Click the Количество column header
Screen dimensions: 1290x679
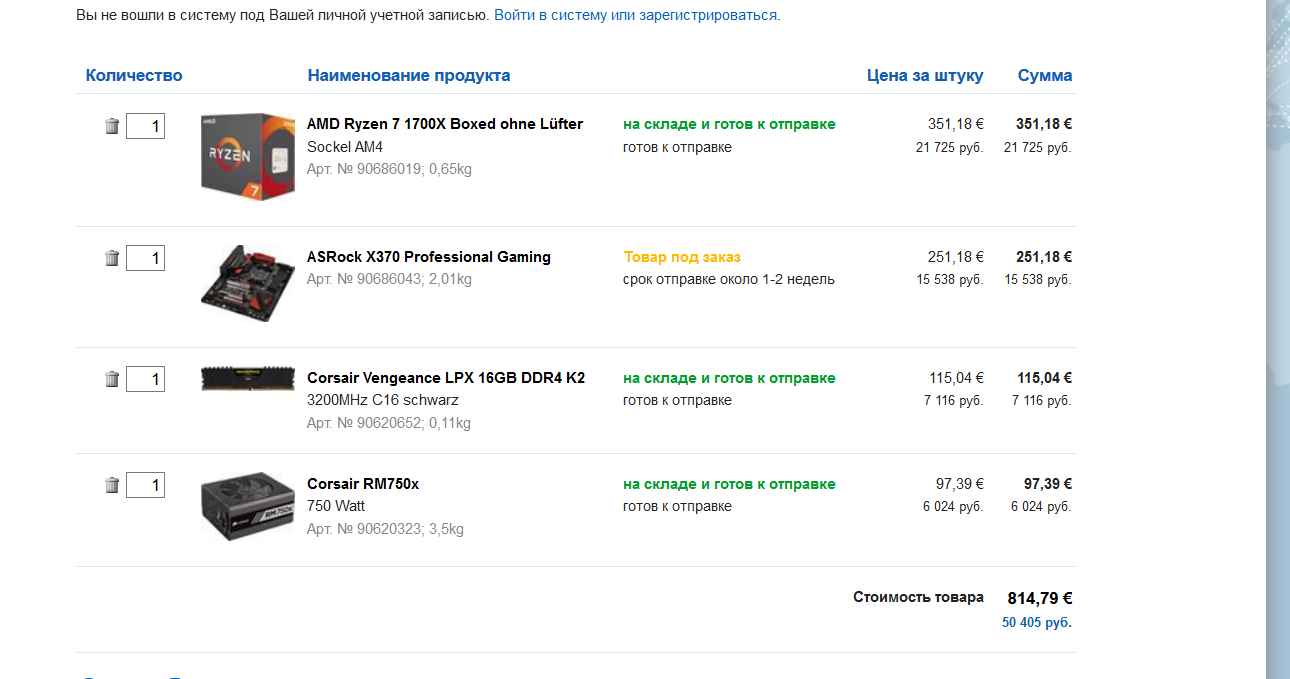(x=134, y=76)
